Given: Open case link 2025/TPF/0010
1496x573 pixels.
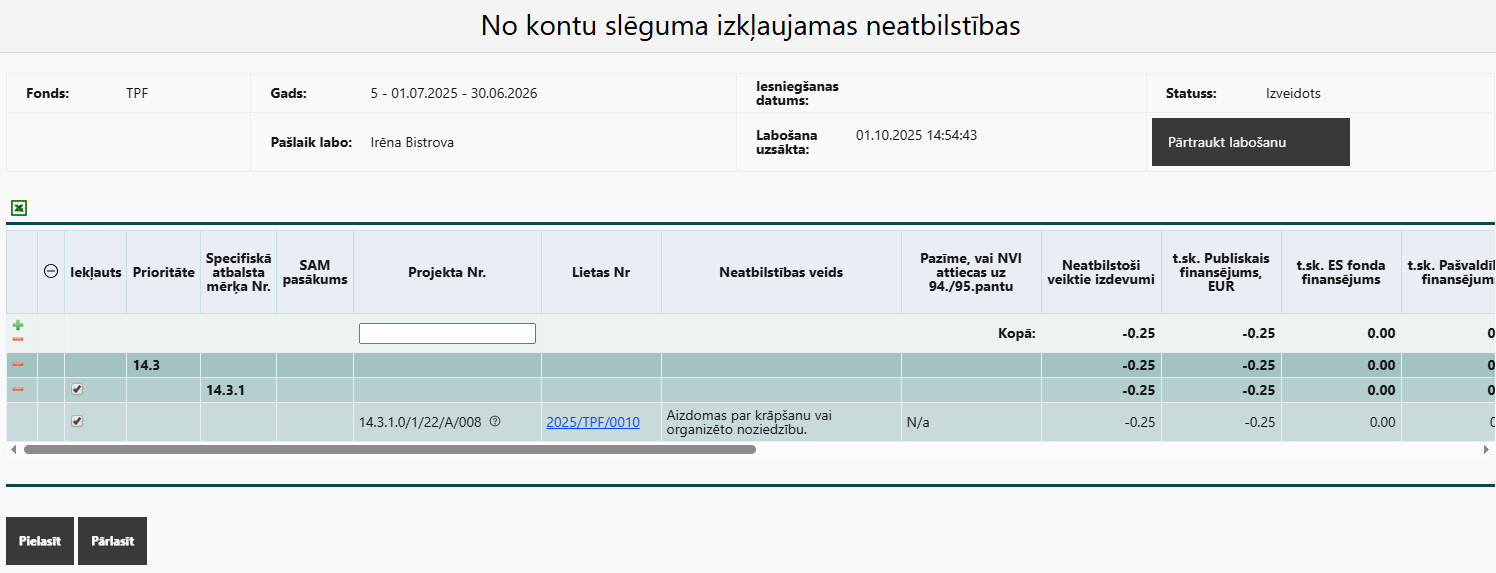Looking at the screenshot, I should (593, 422).
